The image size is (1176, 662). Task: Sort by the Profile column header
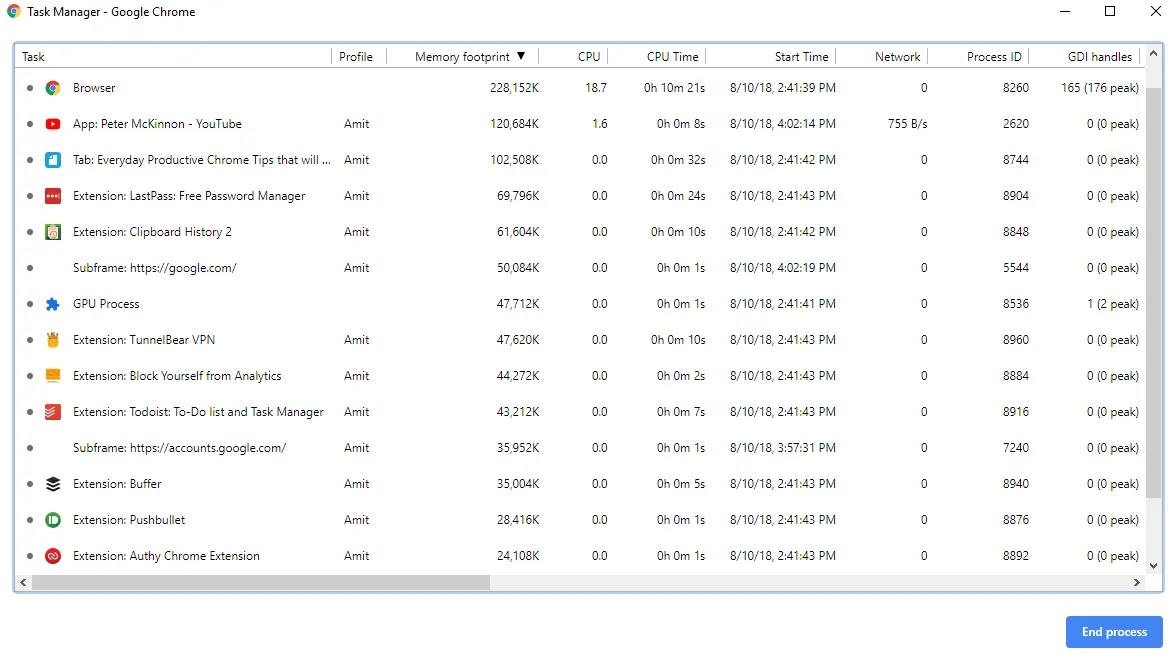coord(356,57)
